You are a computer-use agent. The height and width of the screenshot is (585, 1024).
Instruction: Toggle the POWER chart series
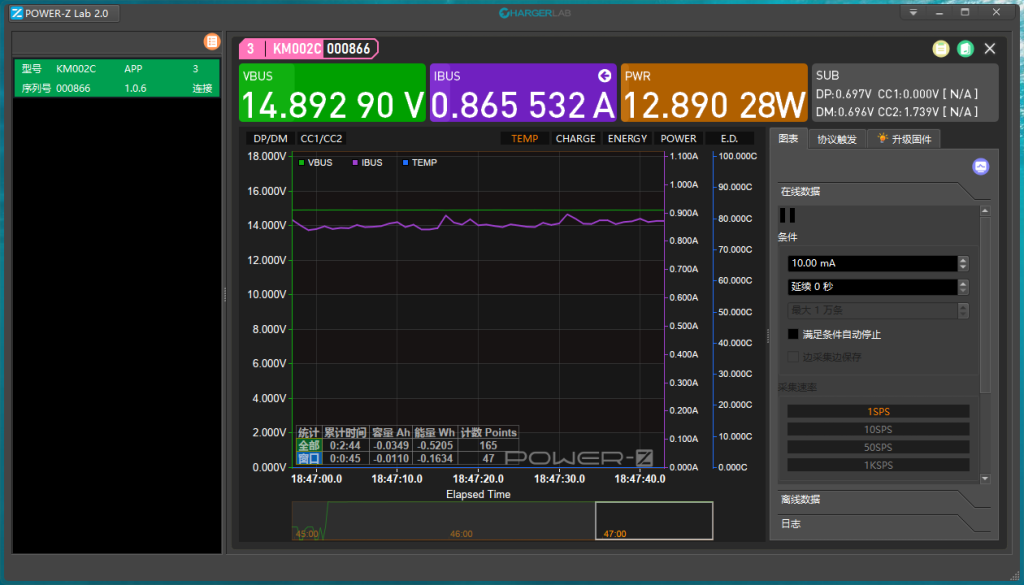click(678, 138)
